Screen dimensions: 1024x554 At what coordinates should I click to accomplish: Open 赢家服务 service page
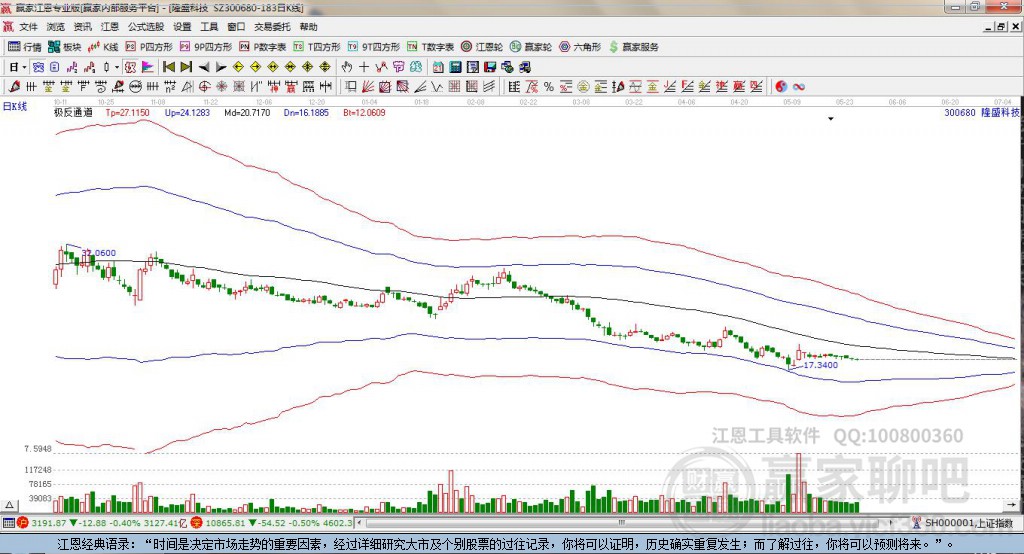pos(633,47)
